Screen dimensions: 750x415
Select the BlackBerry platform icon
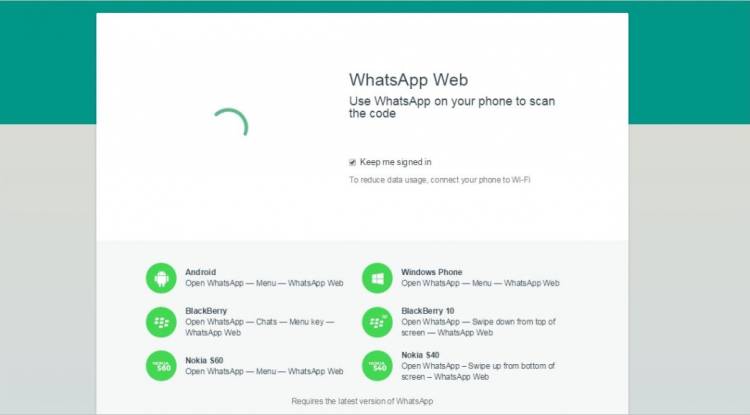click(161, 322)
